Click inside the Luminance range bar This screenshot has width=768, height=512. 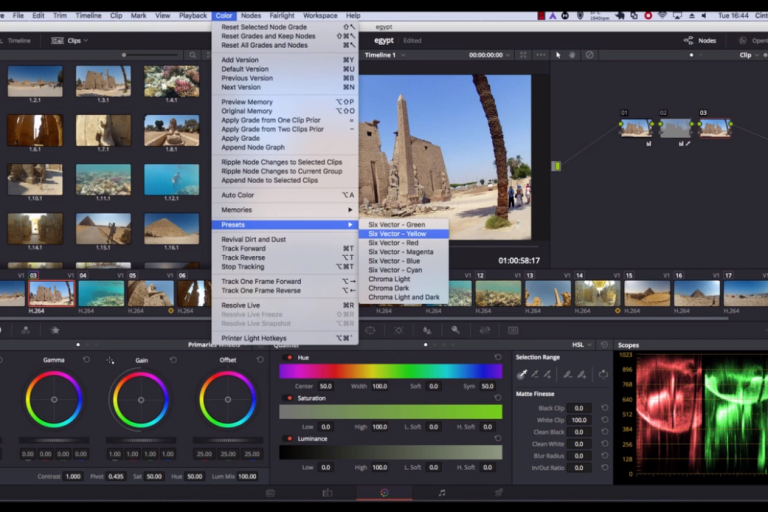pyautogui.click(x=390, y=452)
